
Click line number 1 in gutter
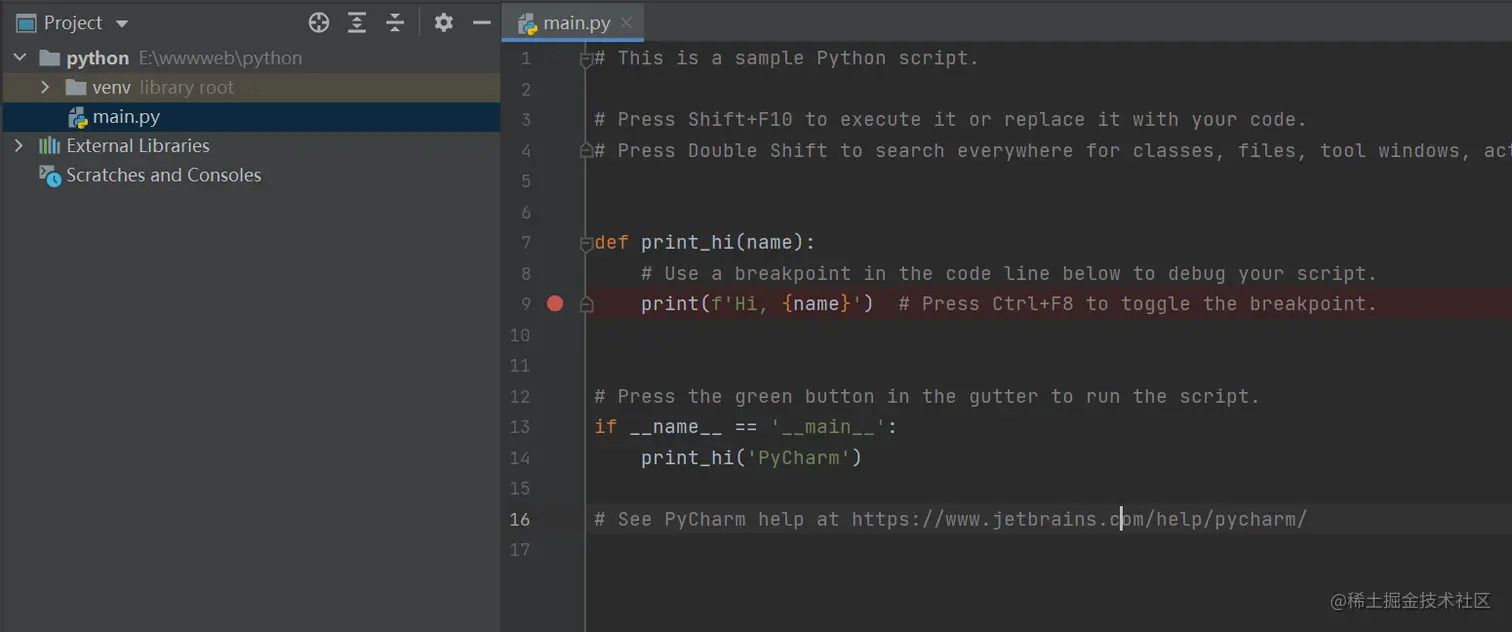click(526, 59)
